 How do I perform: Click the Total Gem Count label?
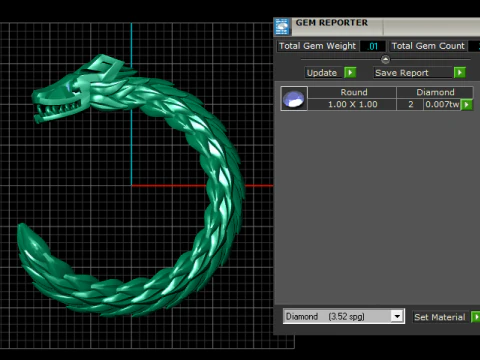pos(428,46)
